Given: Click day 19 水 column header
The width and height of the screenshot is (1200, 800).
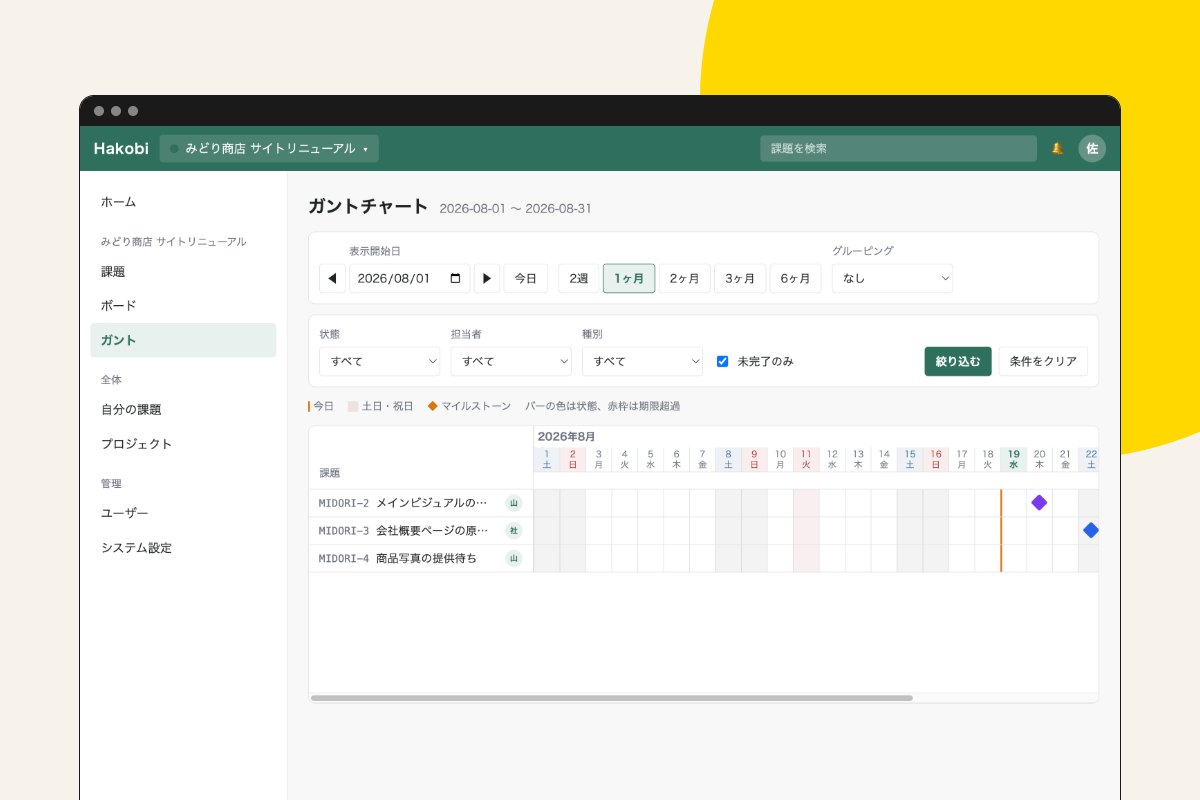Looking at the screenshot, I should coord(1013,459).
